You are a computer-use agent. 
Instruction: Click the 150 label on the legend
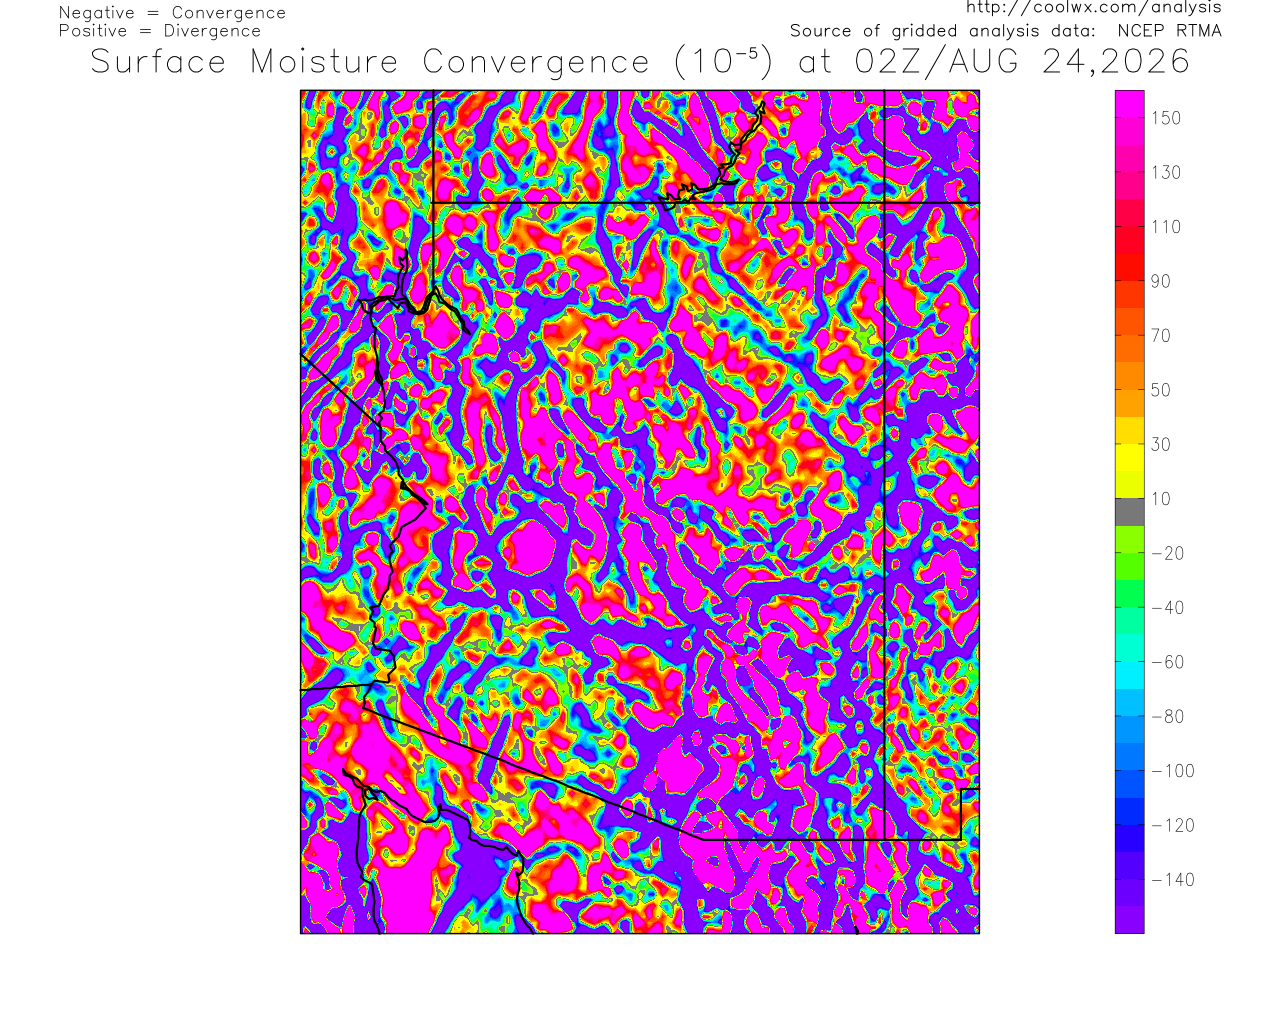(1165, 118)
